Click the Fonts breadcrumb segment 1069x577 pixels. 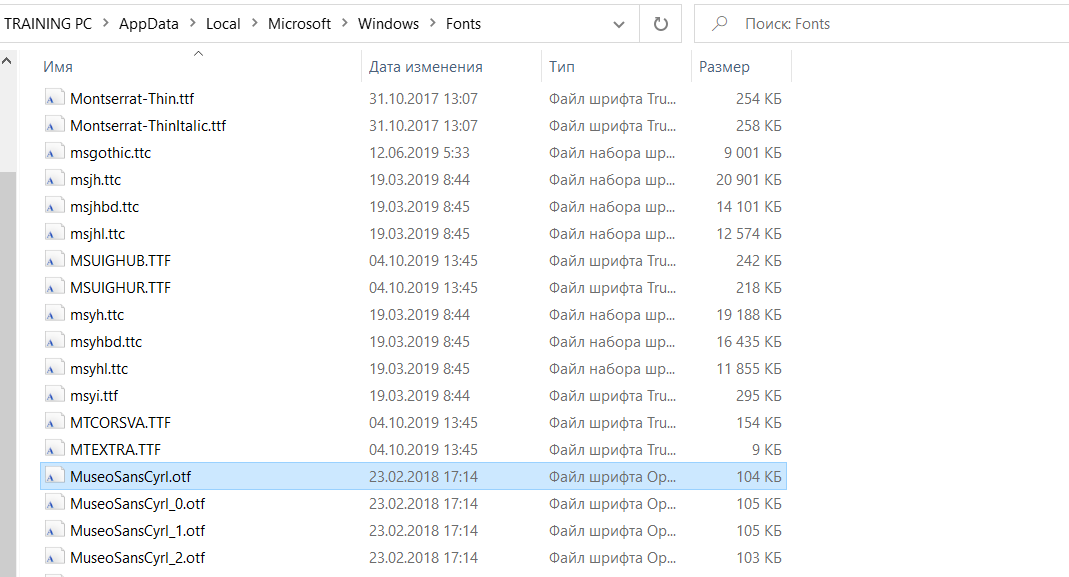pos(464,24)
